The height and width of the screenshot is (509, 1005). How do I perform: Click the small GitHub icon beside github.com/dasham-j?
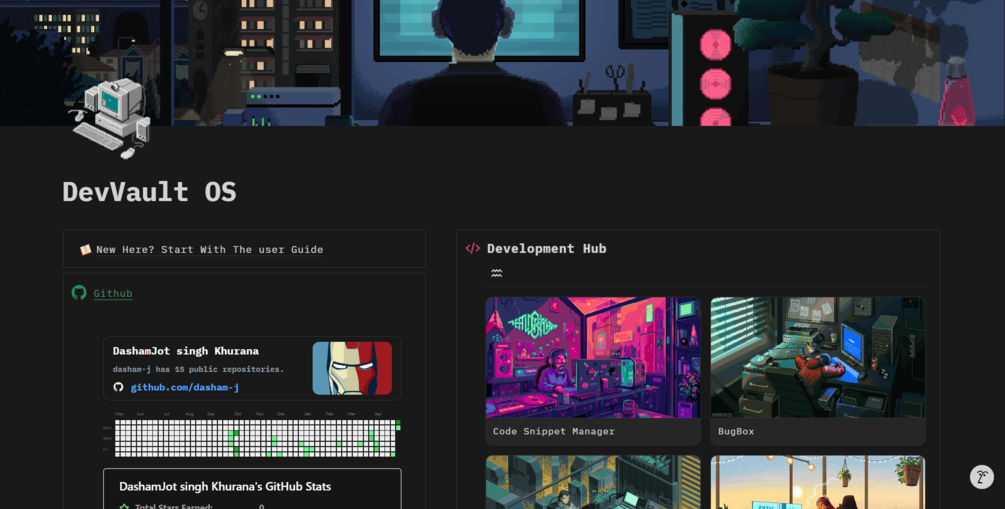(x=119, y=387)
